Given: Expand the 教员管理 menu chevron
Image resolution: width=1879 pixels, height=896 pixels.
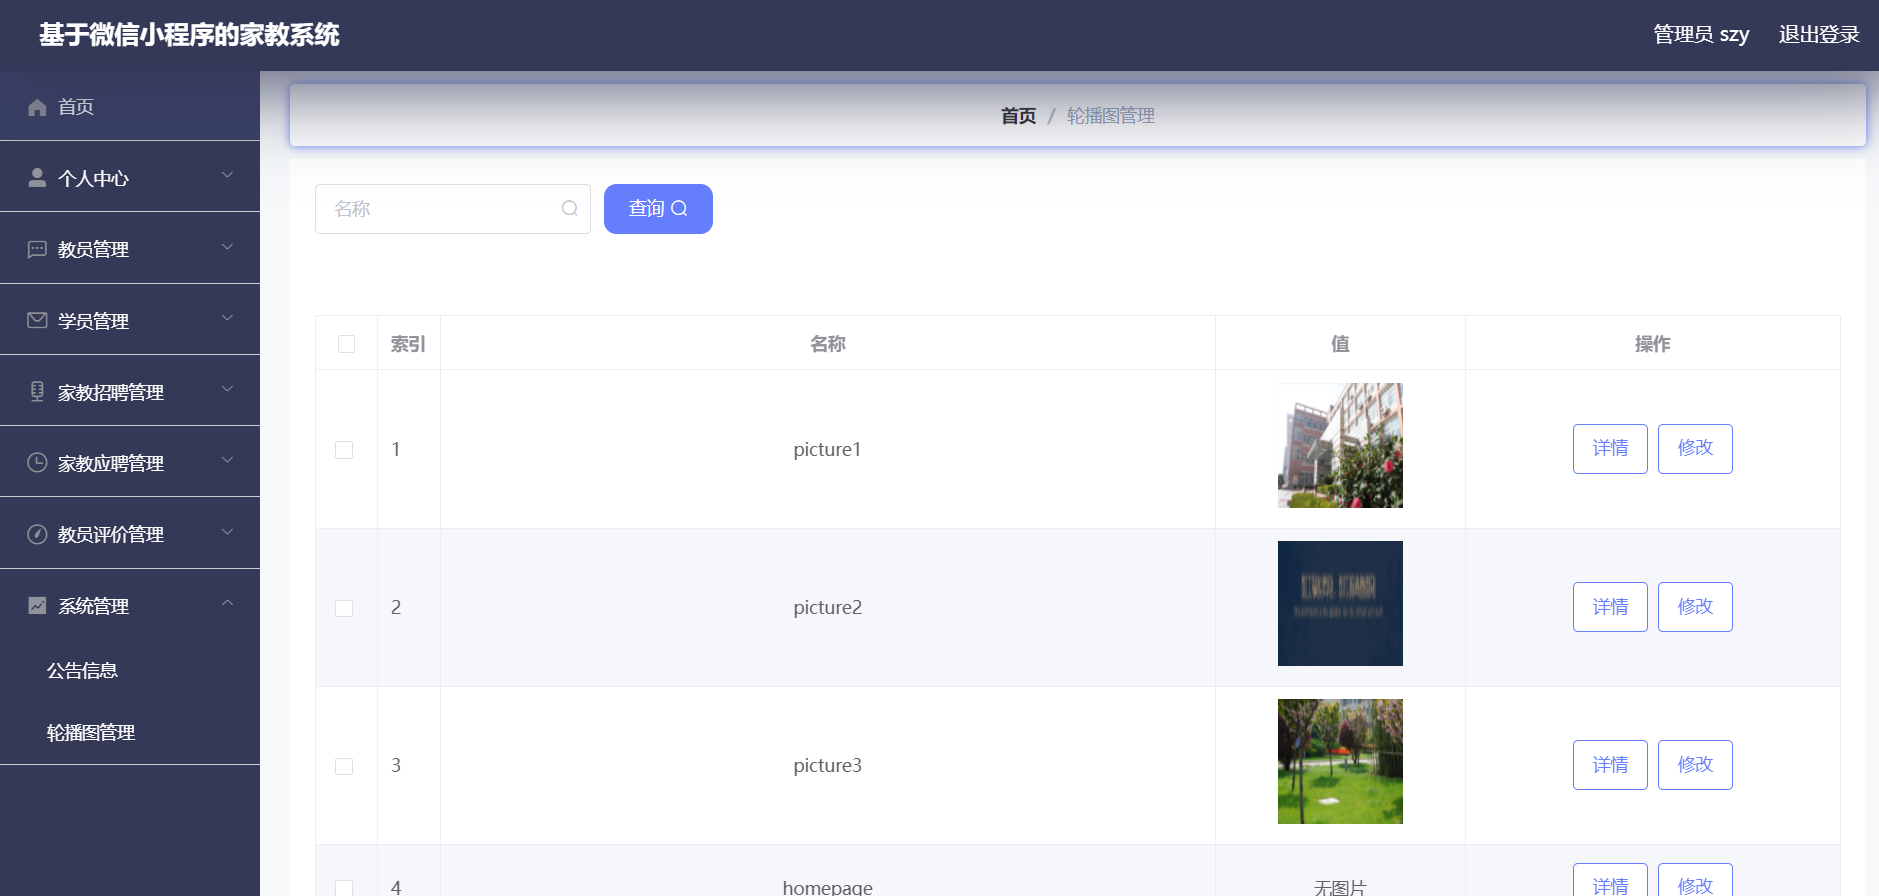Looking at the screenshot, I should click(x=227, y=247).
